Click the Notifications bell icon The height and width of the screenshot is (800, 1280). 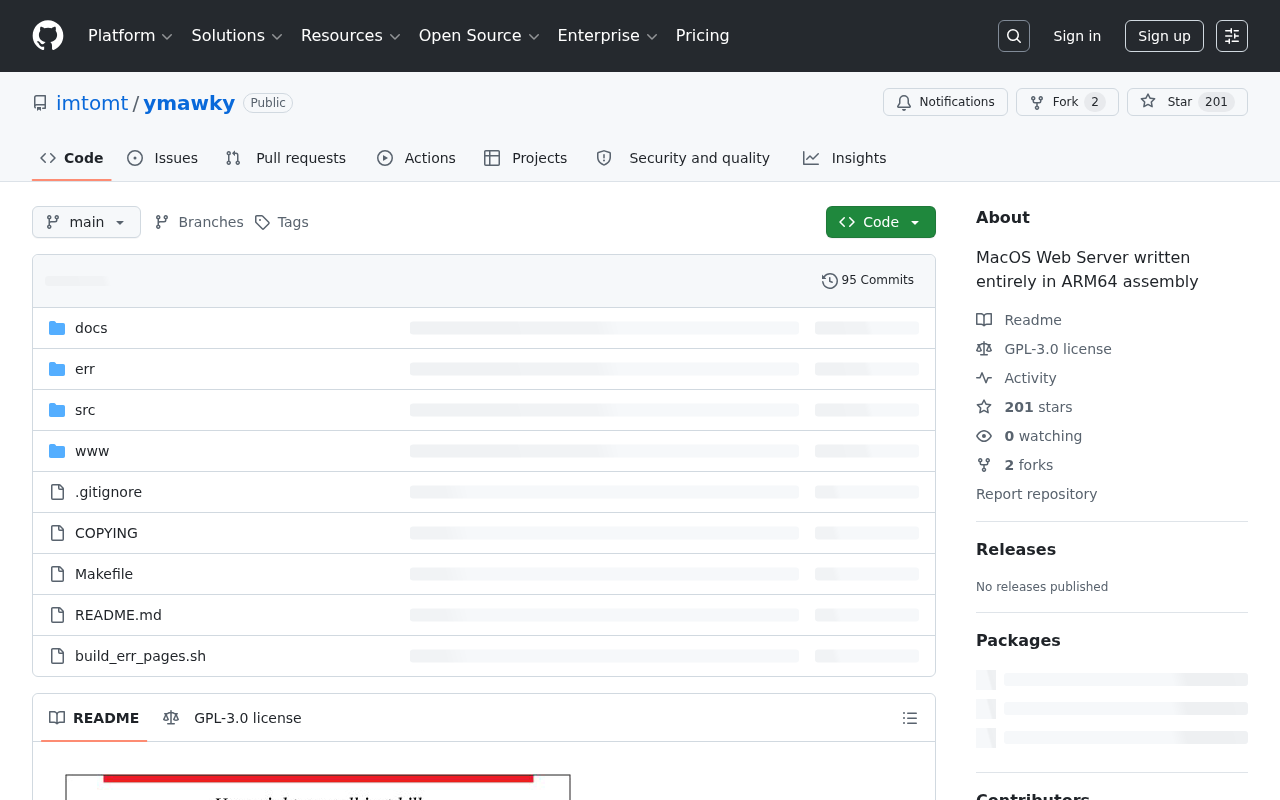pyautogui.click(x=904, y=102)
